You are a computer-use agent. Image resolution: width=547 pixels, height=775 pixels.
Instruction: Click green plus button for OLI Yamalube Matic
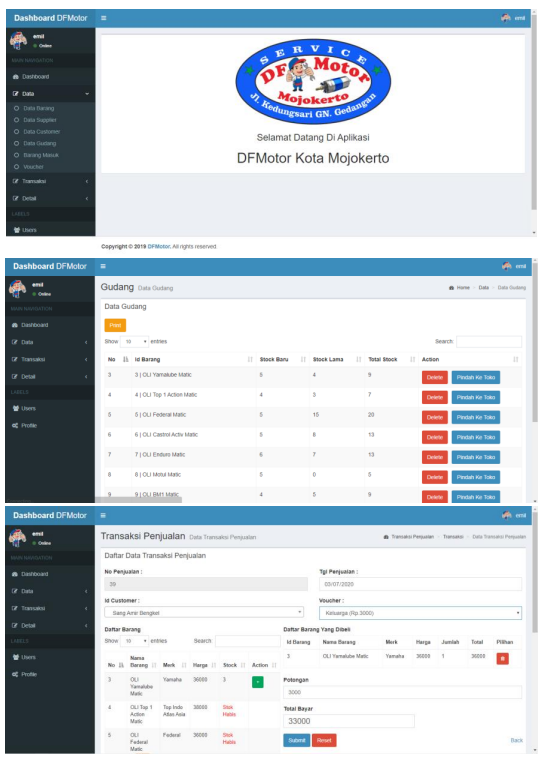257,682
